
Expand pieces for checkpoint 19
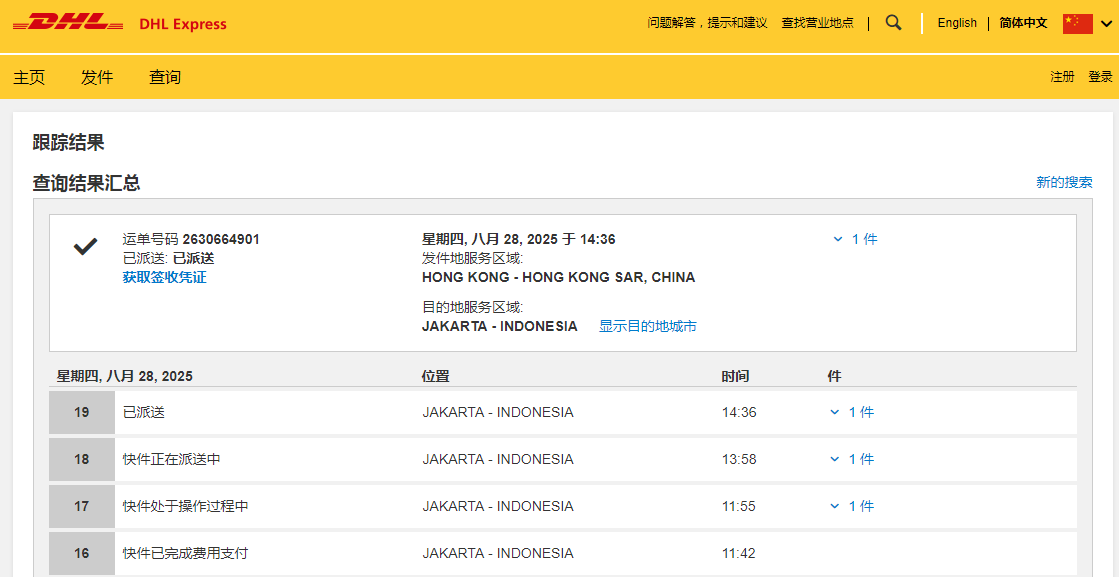click(852, 412)
